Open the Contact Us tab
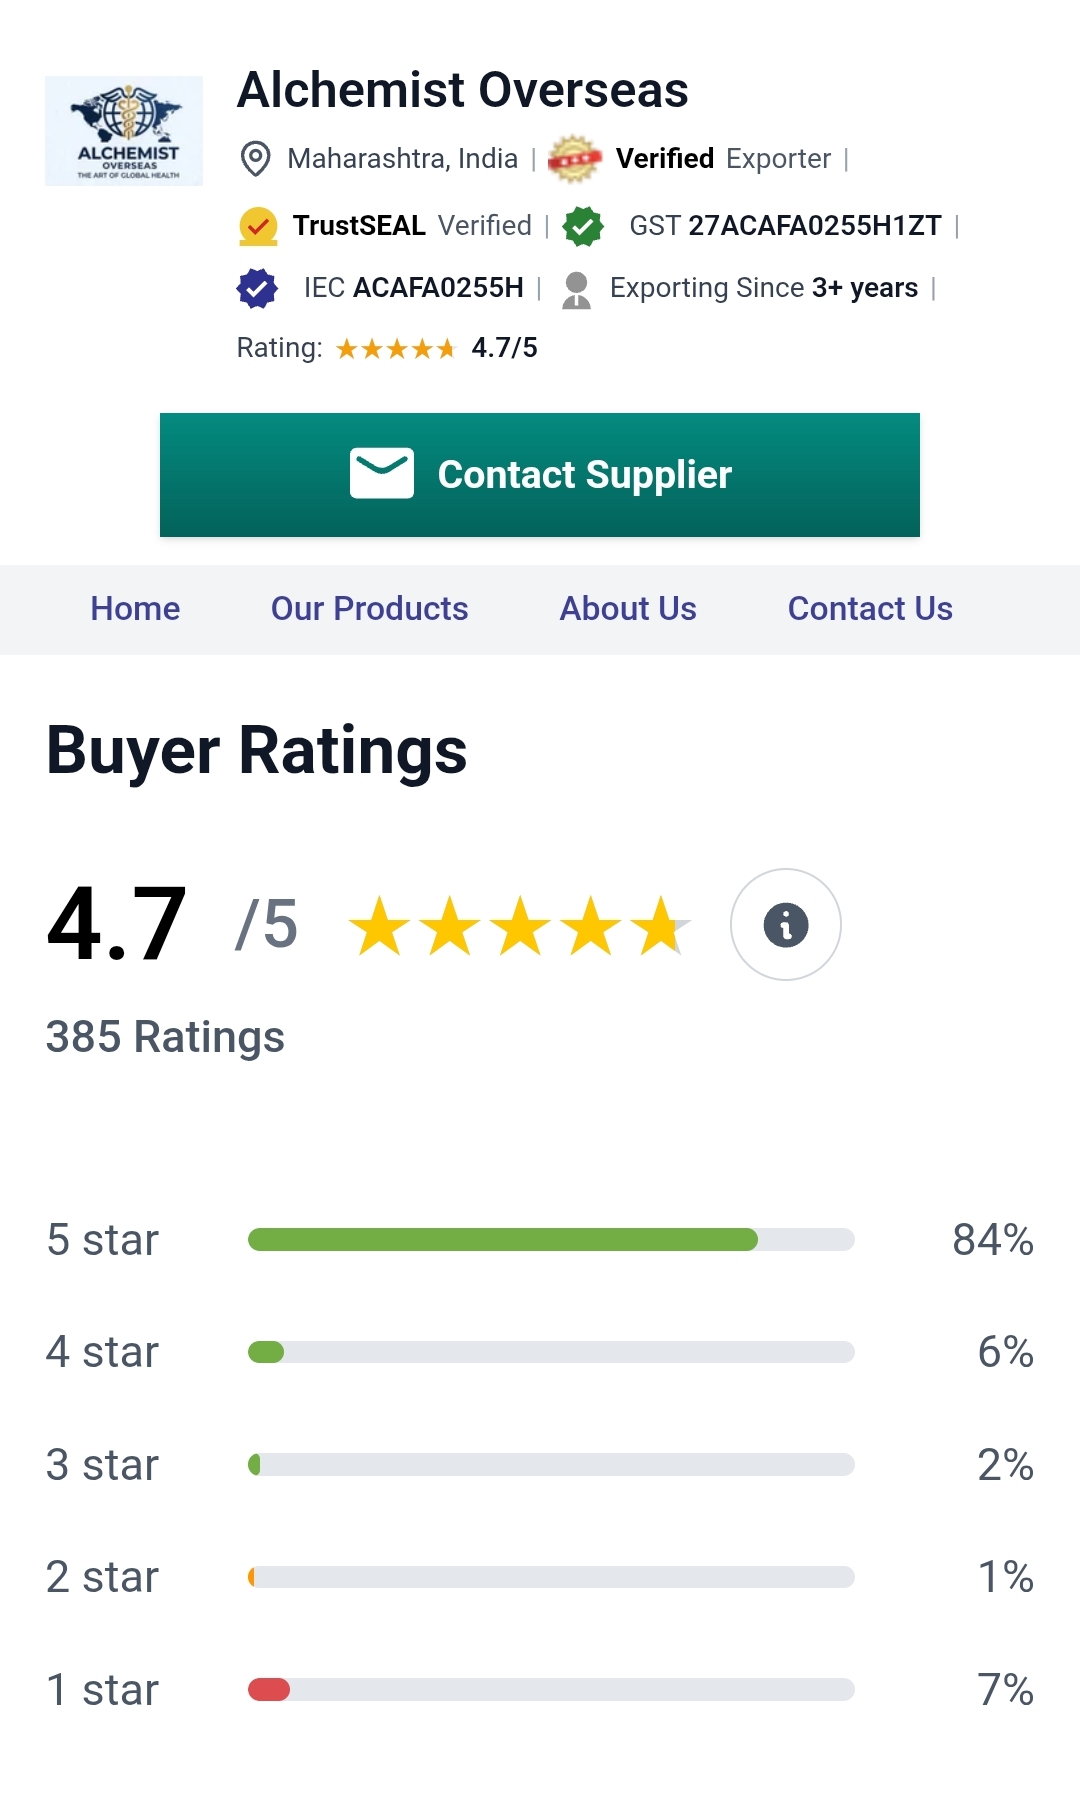The width and height of the screenshot is (1080, 1801). tap(870, 609)
